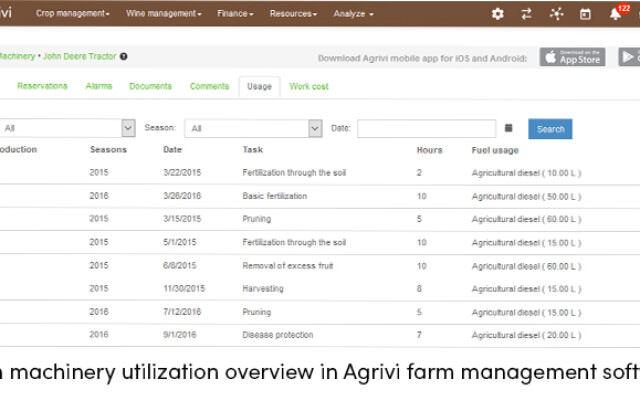
Task: Click the Task column header
Action: (253, 150)
